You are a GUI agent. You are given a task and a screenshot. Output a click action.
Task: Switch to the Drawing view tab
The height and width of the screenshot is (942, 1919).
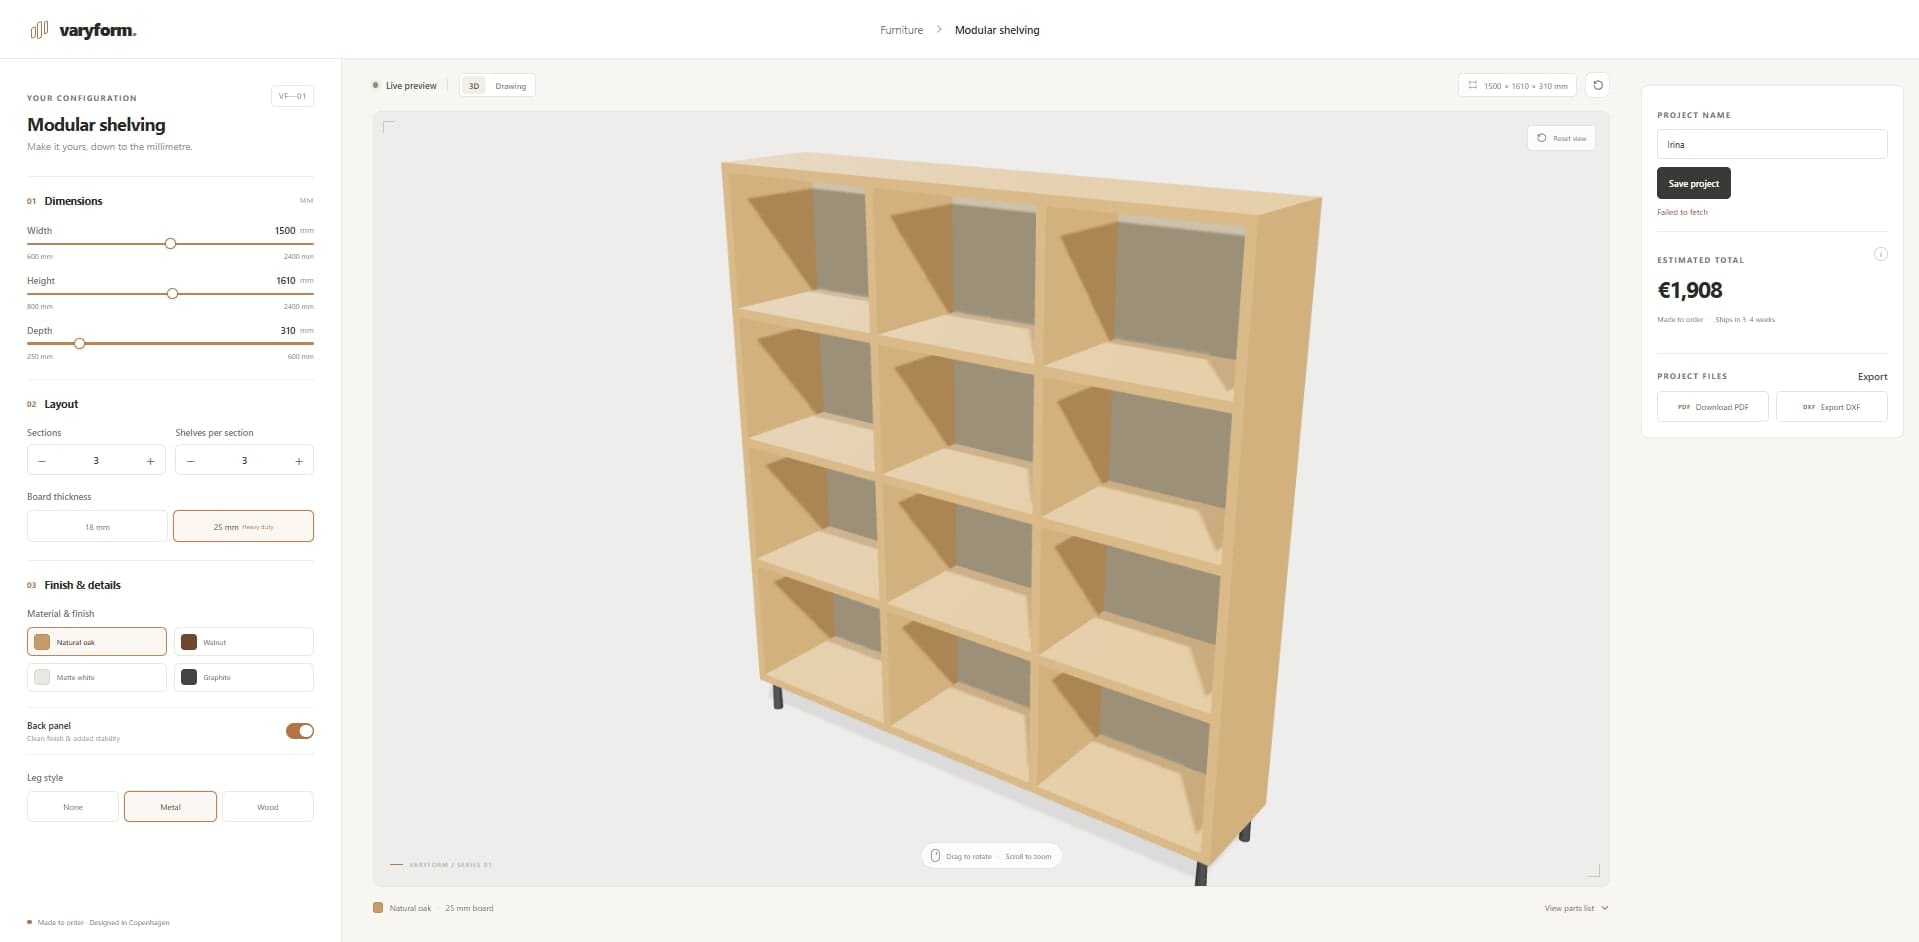click(x=510, y=86)
